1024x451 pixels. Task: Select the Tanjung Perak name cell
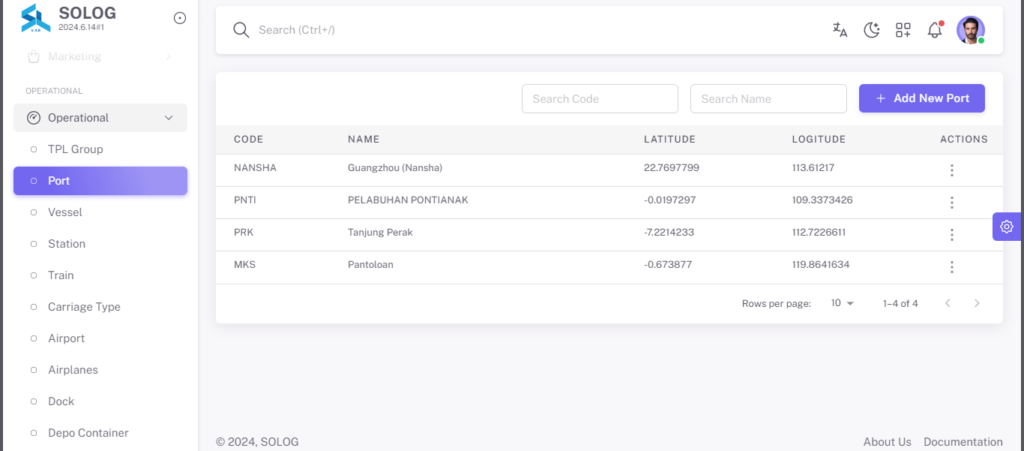[380, 232]
